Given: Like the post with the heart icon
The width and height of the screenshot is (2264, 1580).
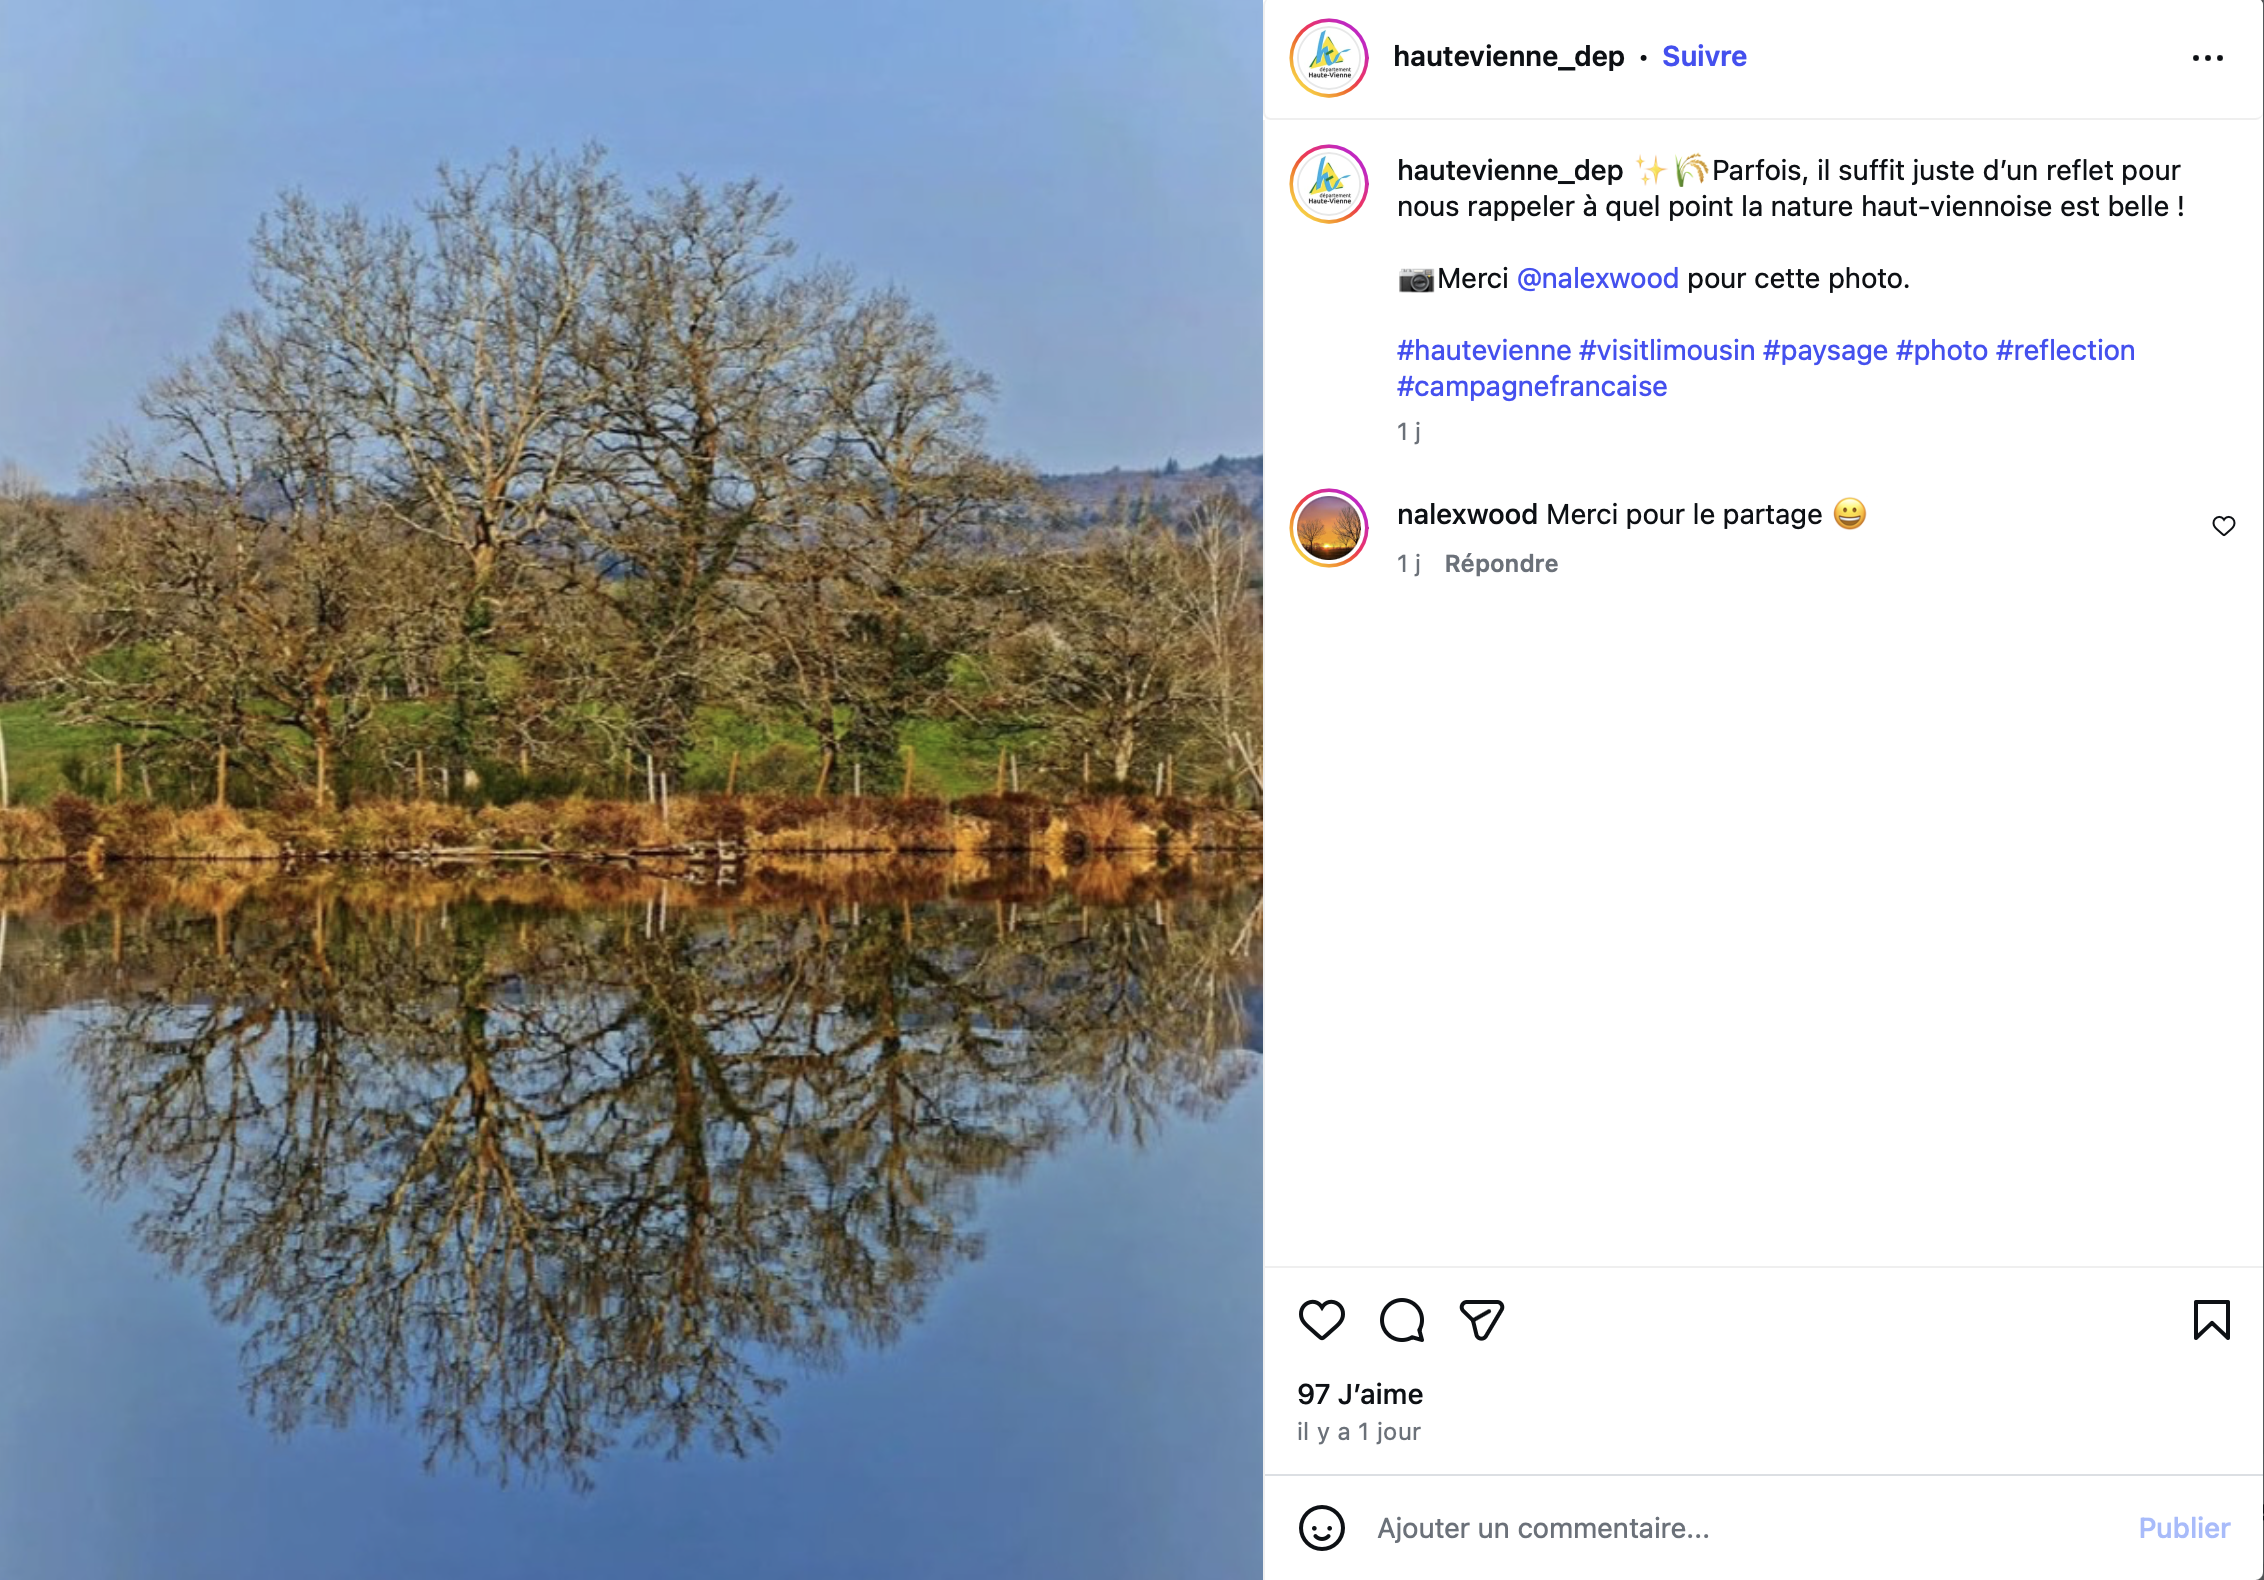Looking at the screenshot, I should [1321, 1320].
